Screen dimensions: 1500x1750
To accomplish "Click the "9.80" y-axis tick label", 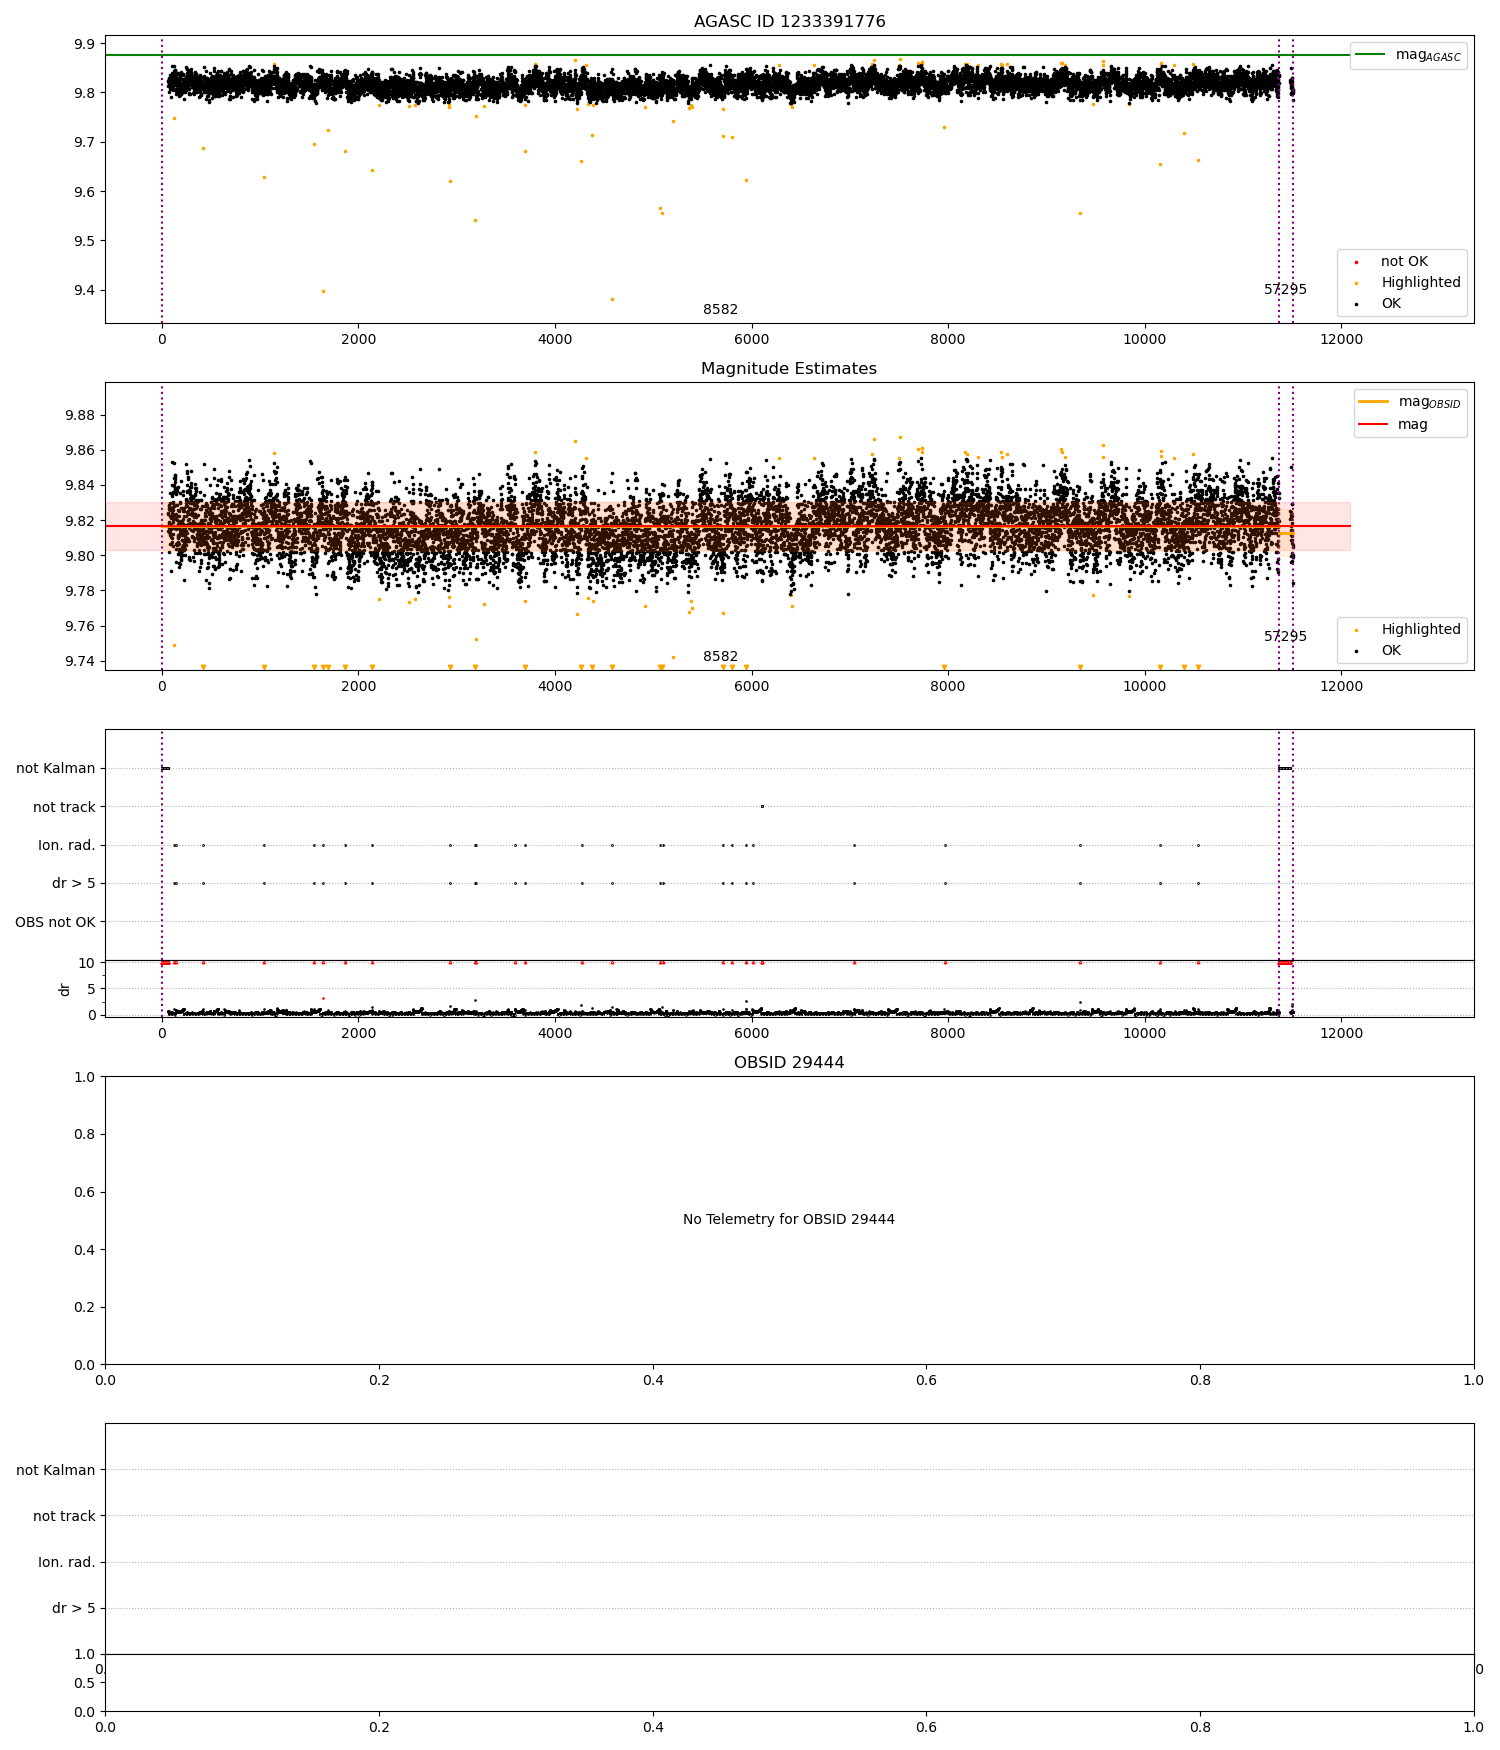I will (81, 556).
